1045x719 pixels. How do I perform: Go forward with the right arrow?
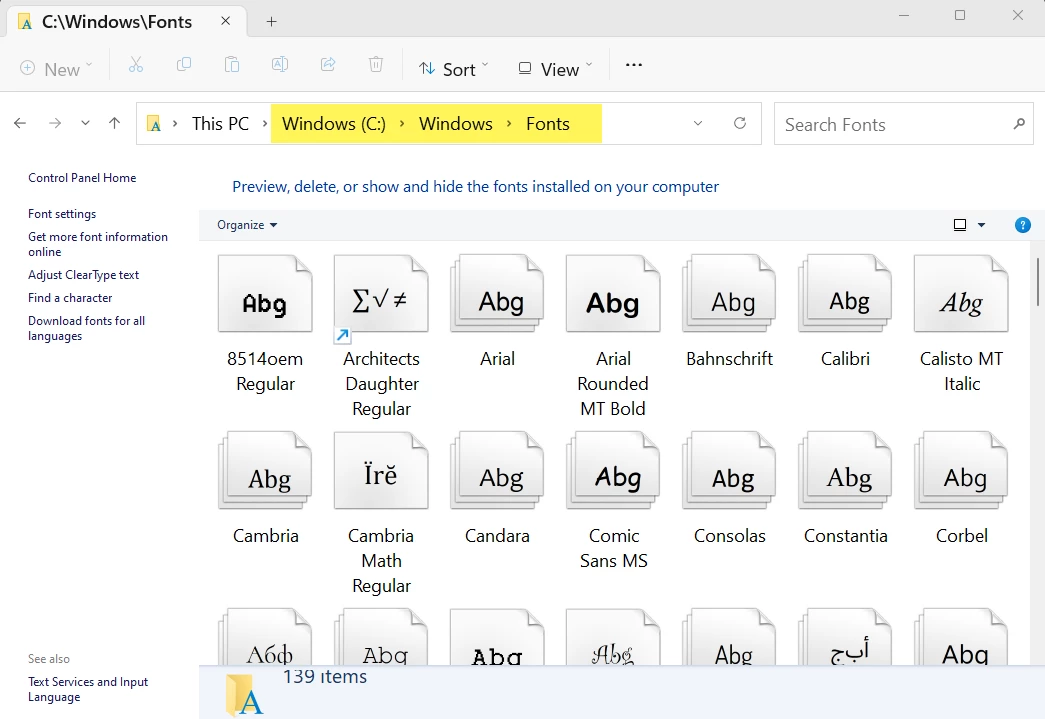point(55,123)
